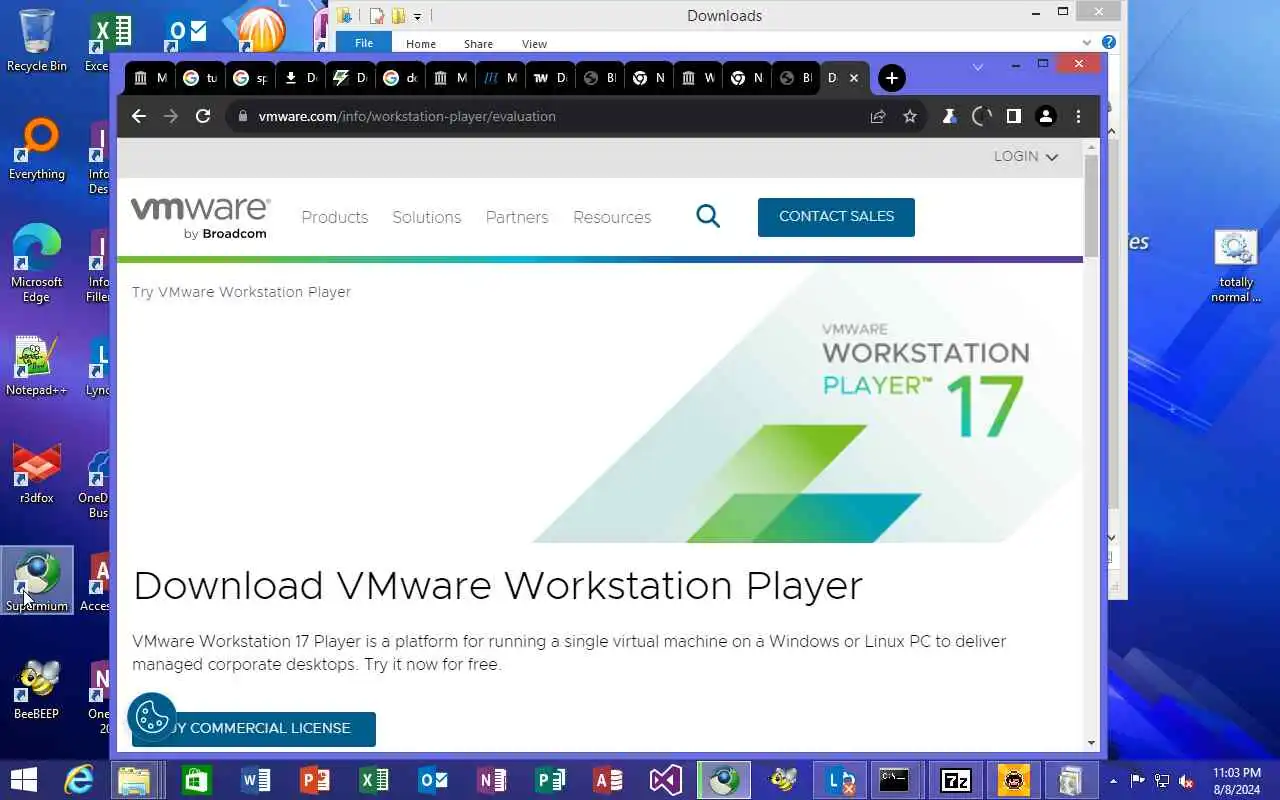The image size is (1280, 800).
Task: Select Microsoft Edge desktop shortcut
Action: coord(37,263)
